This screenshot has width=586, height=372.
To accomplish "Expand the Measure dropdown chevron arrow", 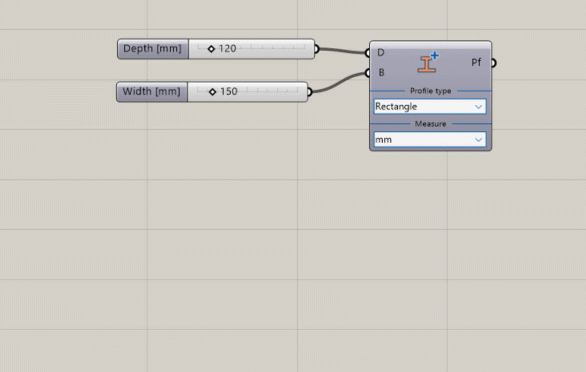I will (478, 140).
